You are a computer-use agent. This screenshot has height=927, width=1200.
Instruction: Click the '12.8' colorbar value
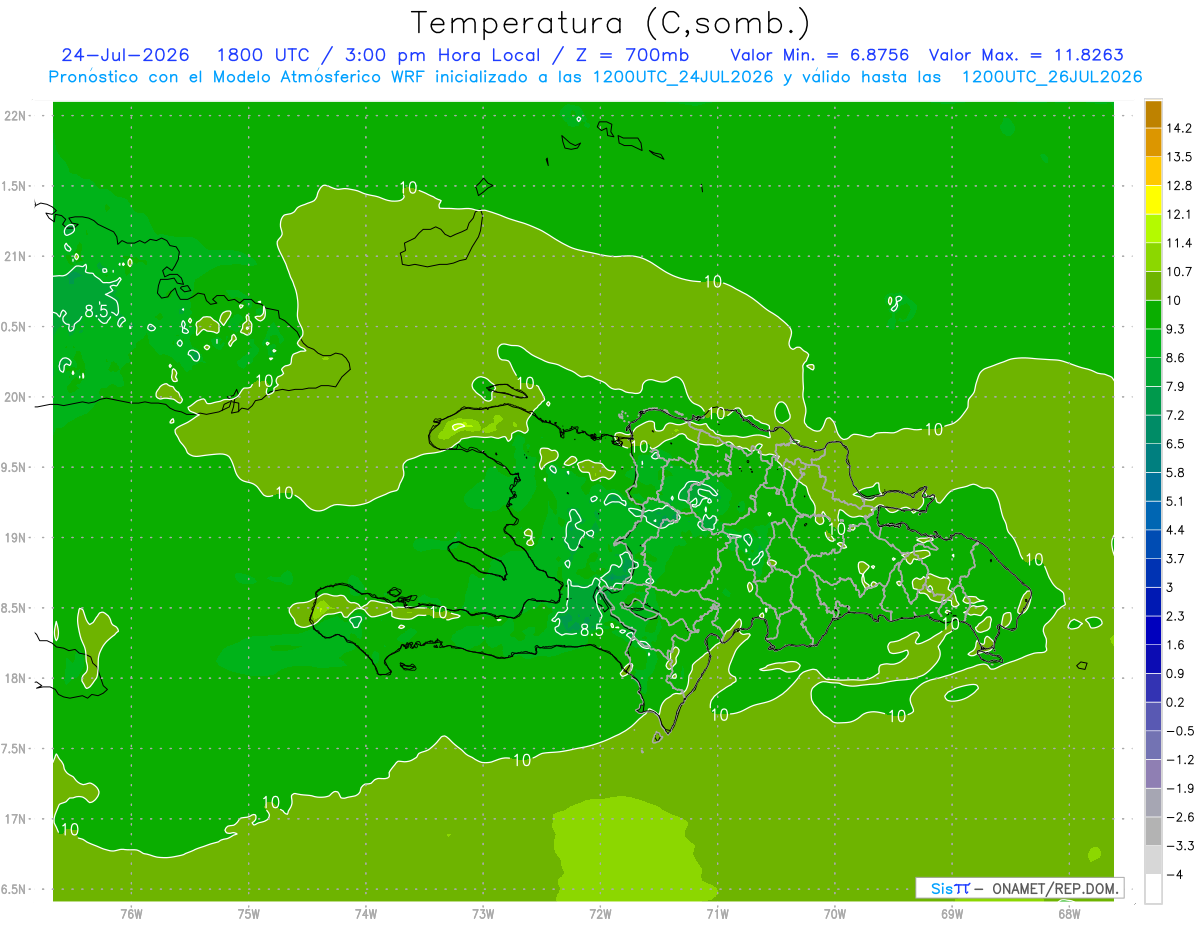click(1180, 186)
